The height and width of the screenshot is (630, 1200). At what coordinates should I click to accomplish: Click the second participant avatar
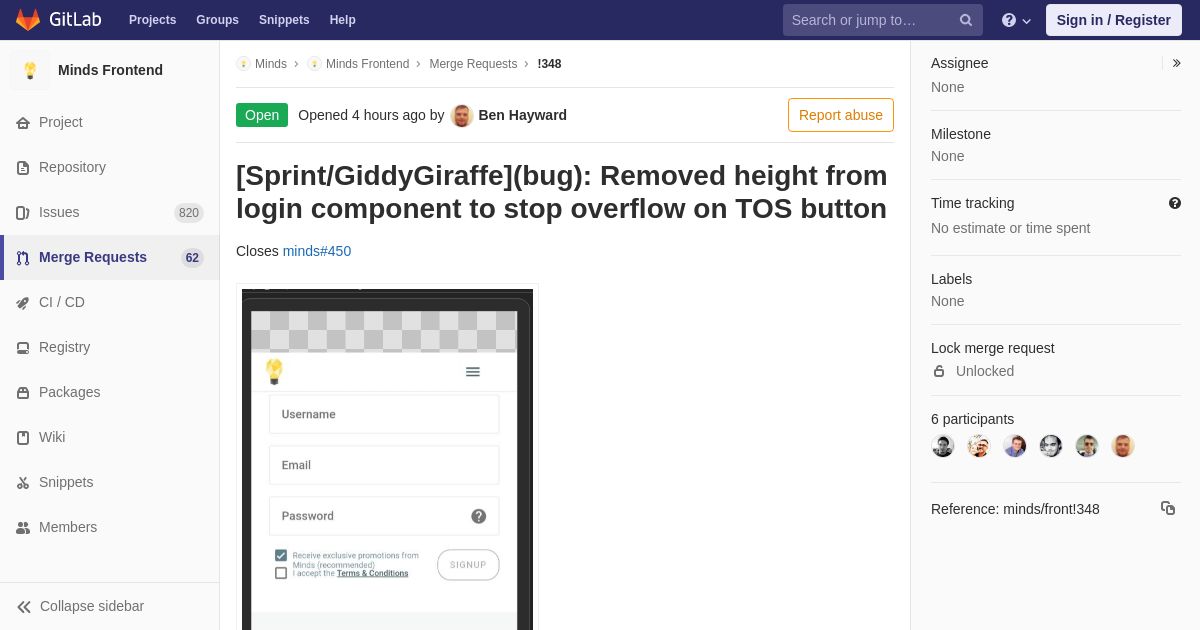tap(979, 446)
